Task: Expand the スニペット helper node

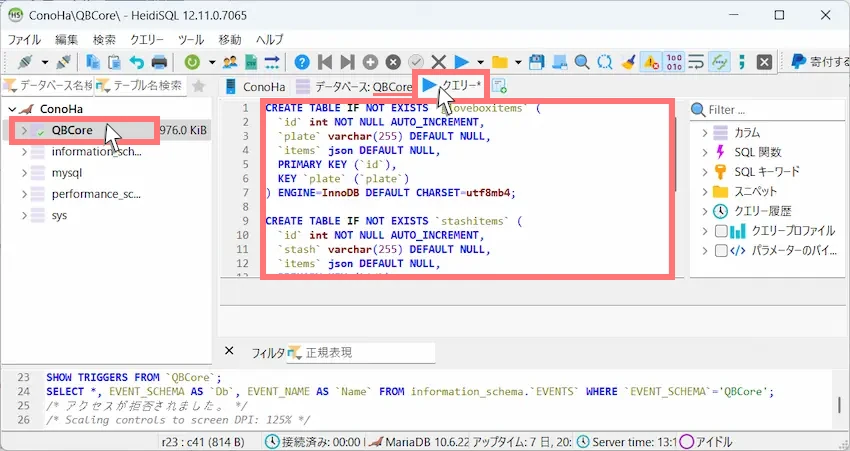Action: pos(705,191)
